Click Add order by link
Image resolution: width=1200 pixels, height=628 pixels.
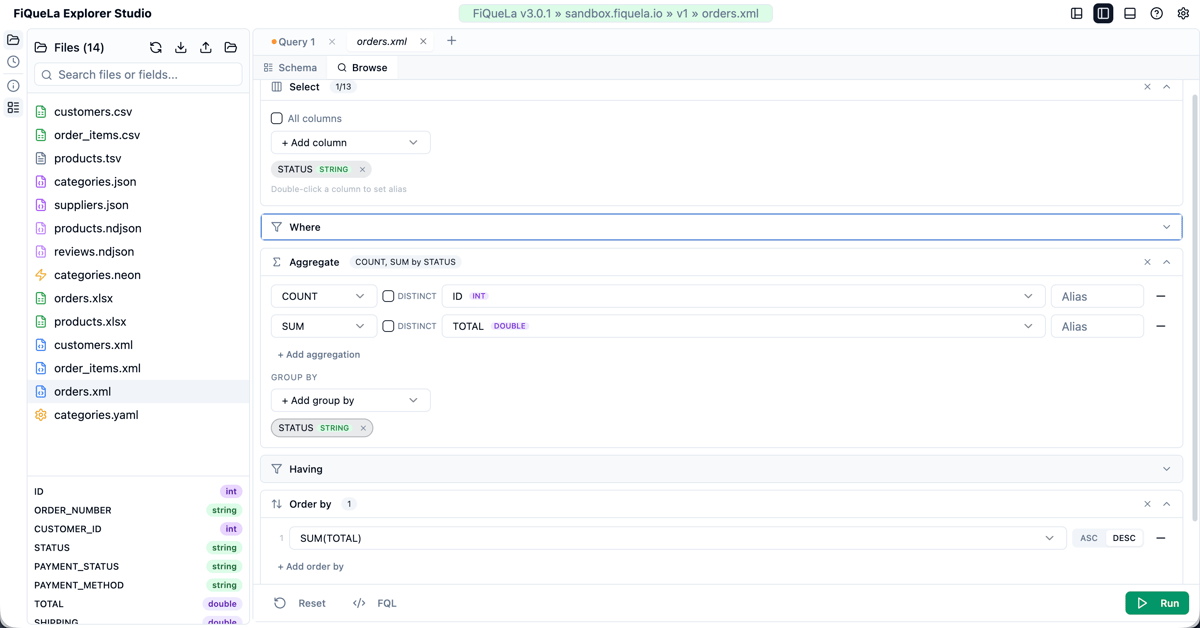point(311,566)
